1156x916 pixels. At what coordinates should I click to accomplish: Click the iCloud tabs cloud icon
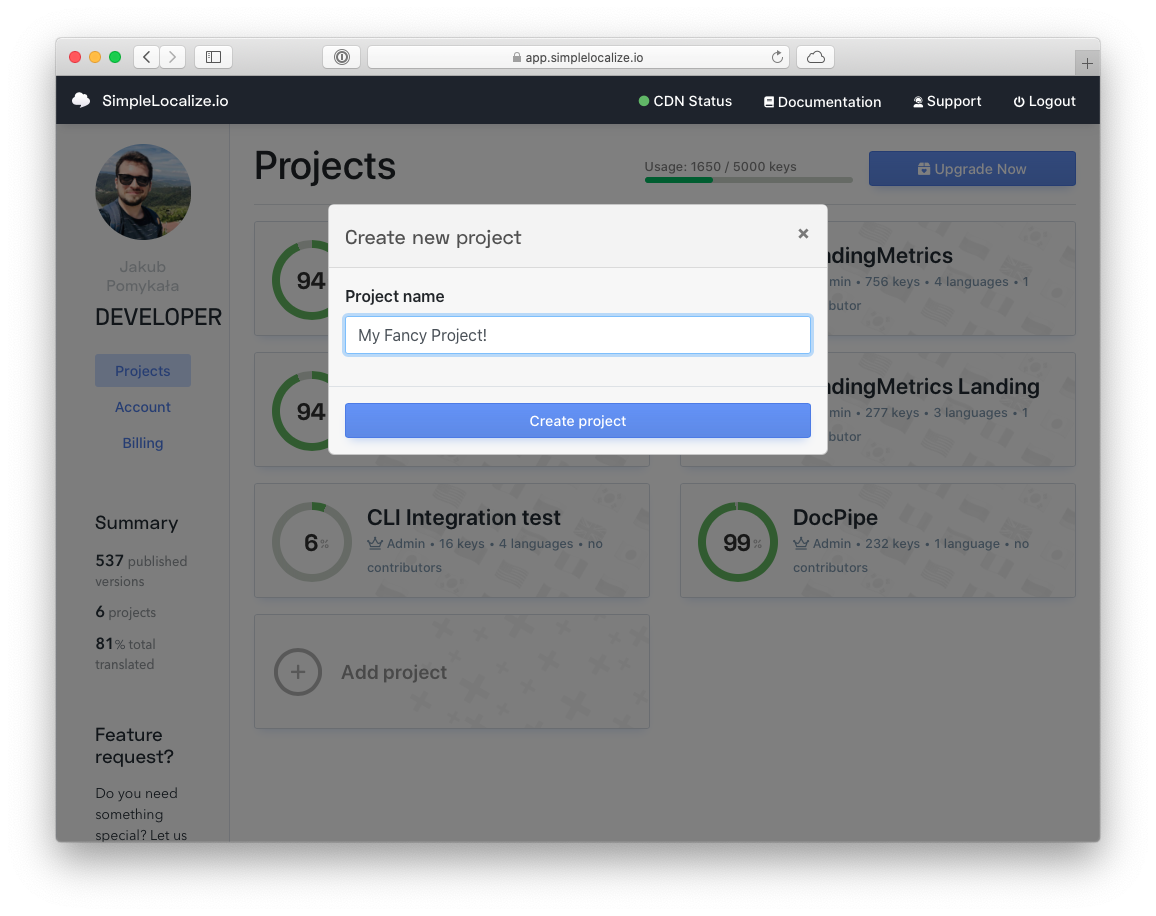click(x=815, y=57)
